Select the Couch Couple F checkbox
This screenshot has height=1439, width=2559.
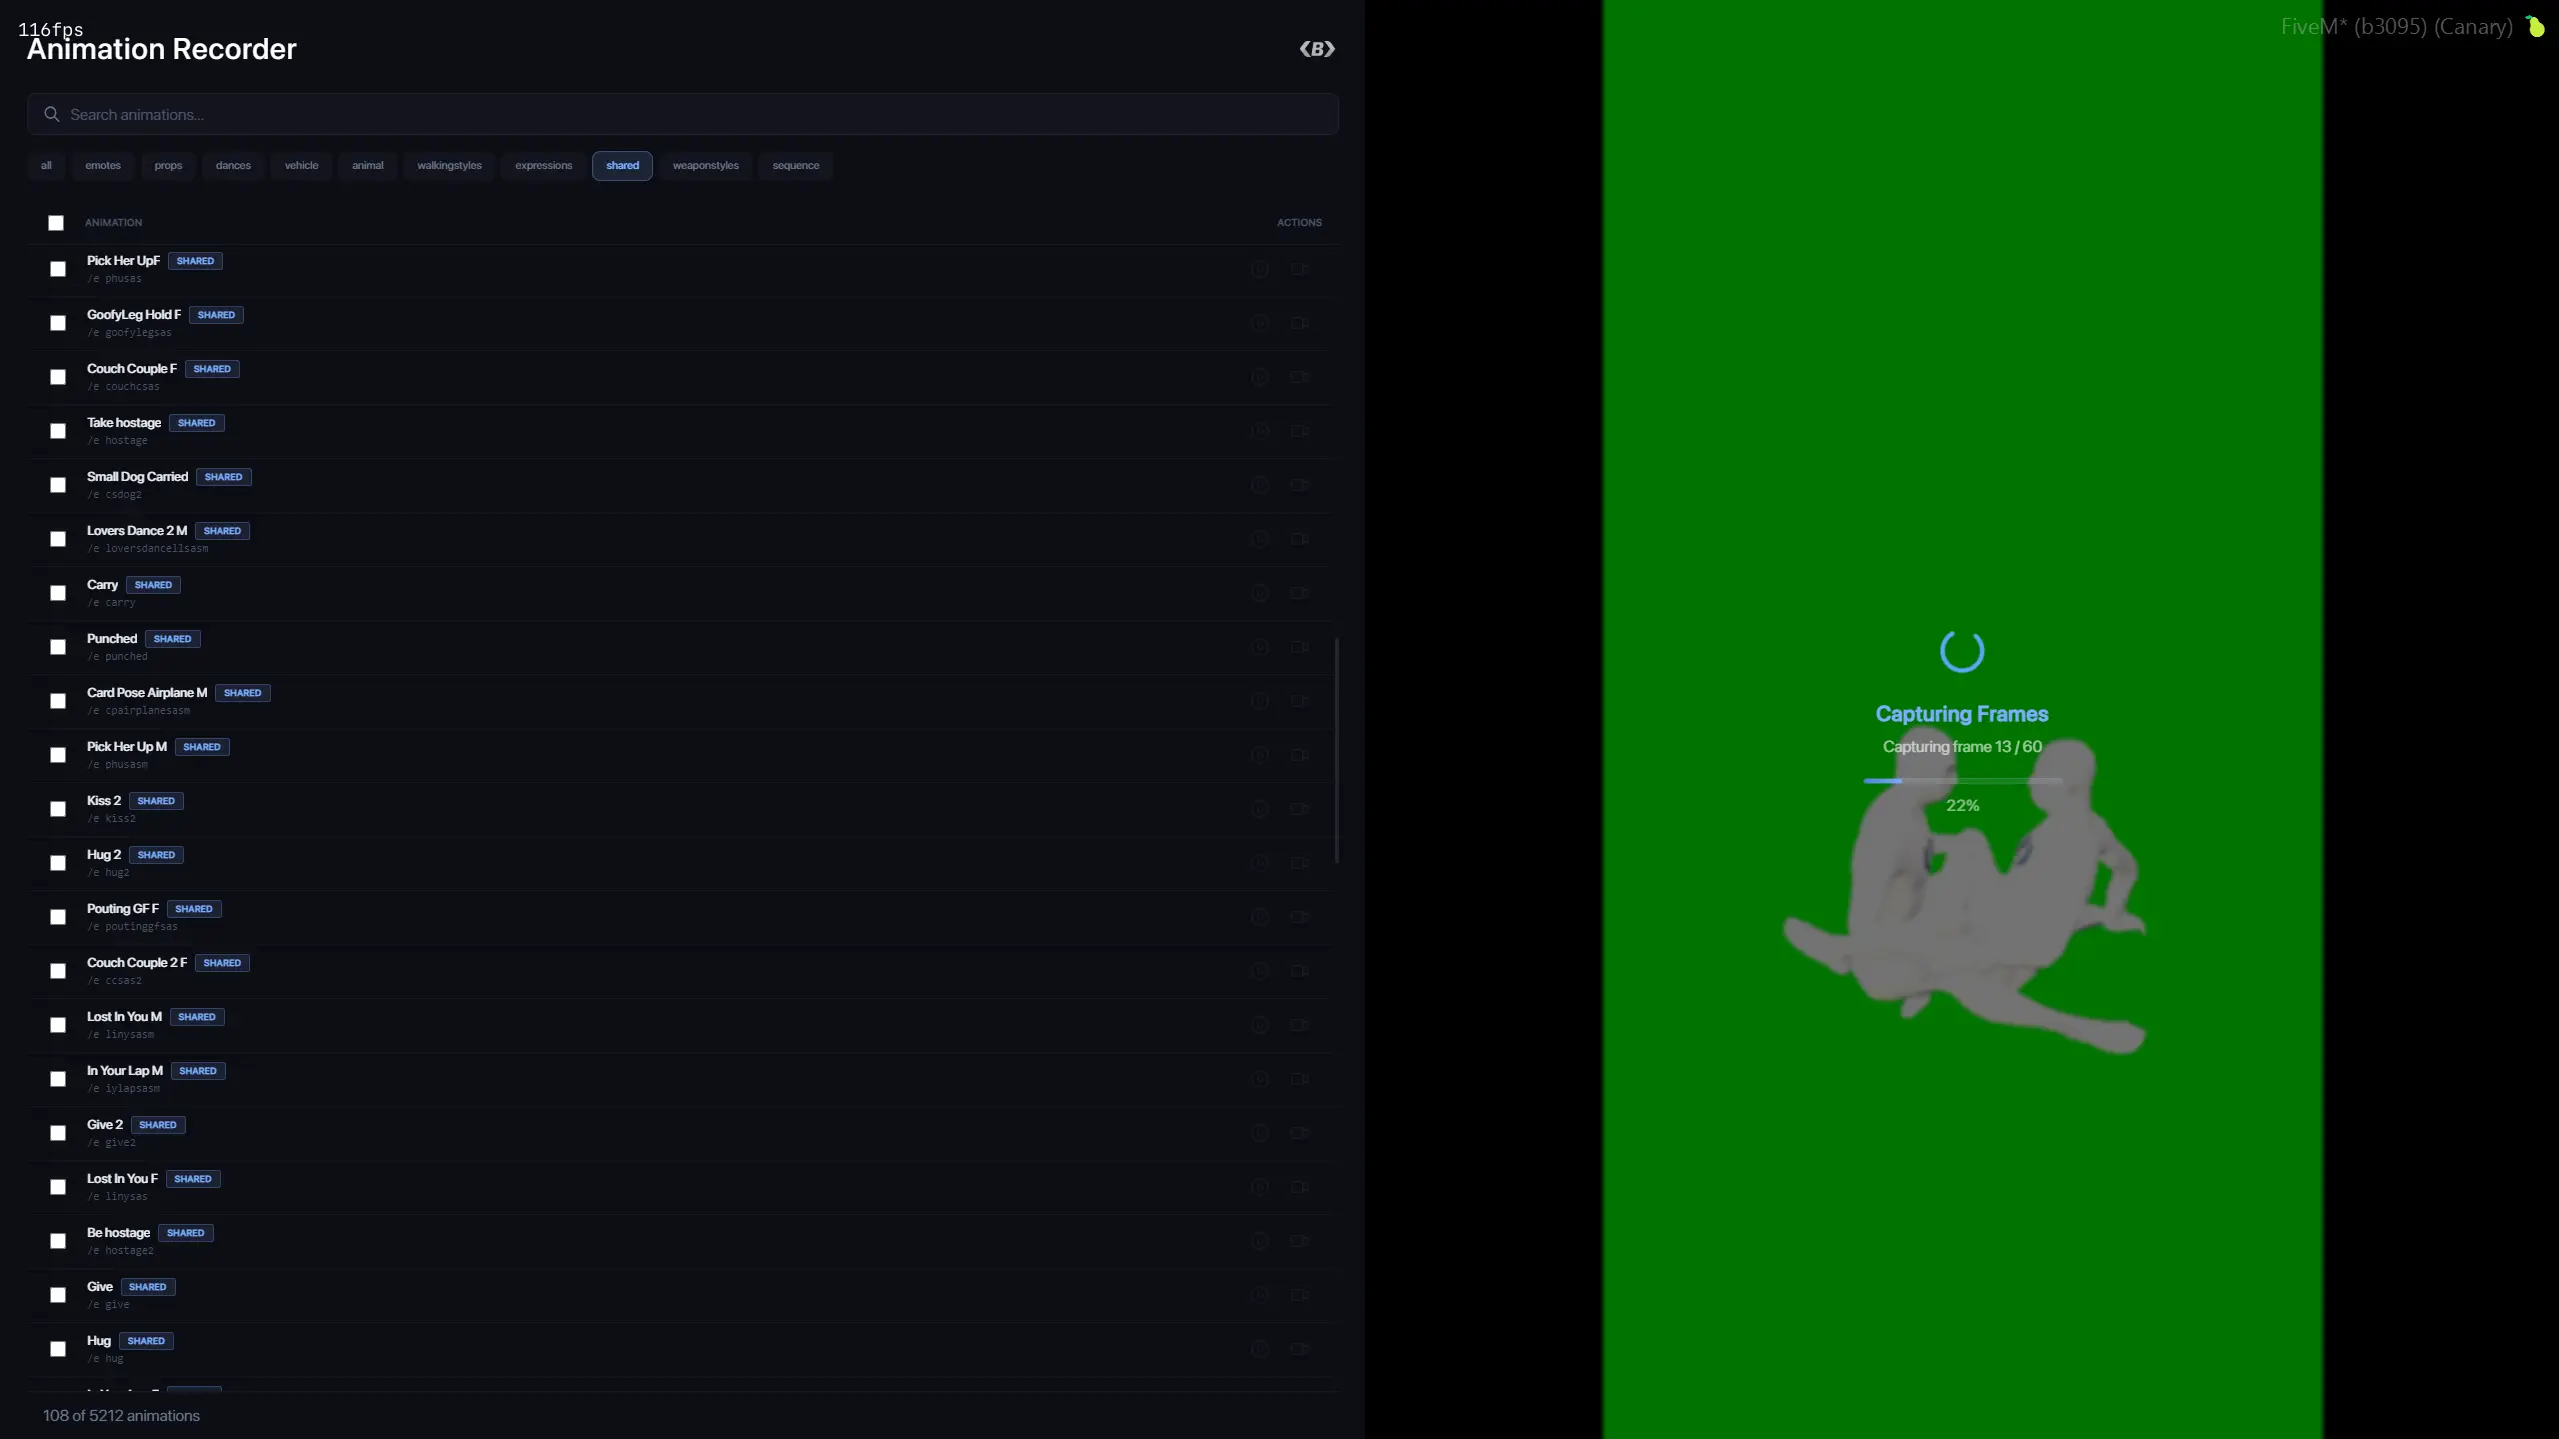[58, 377]
